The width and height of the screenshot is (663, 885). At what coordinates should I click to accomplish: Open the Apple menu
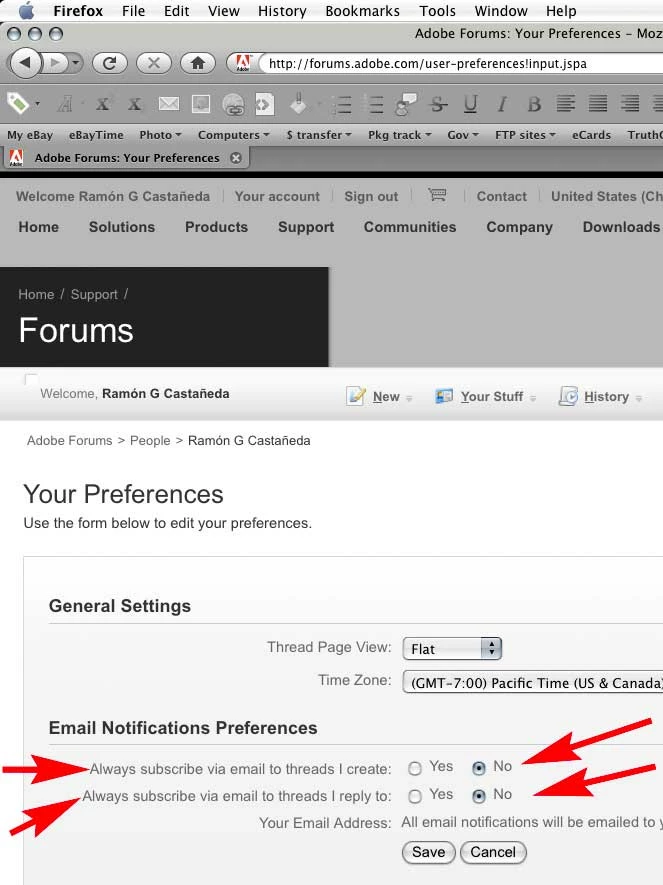27,11
